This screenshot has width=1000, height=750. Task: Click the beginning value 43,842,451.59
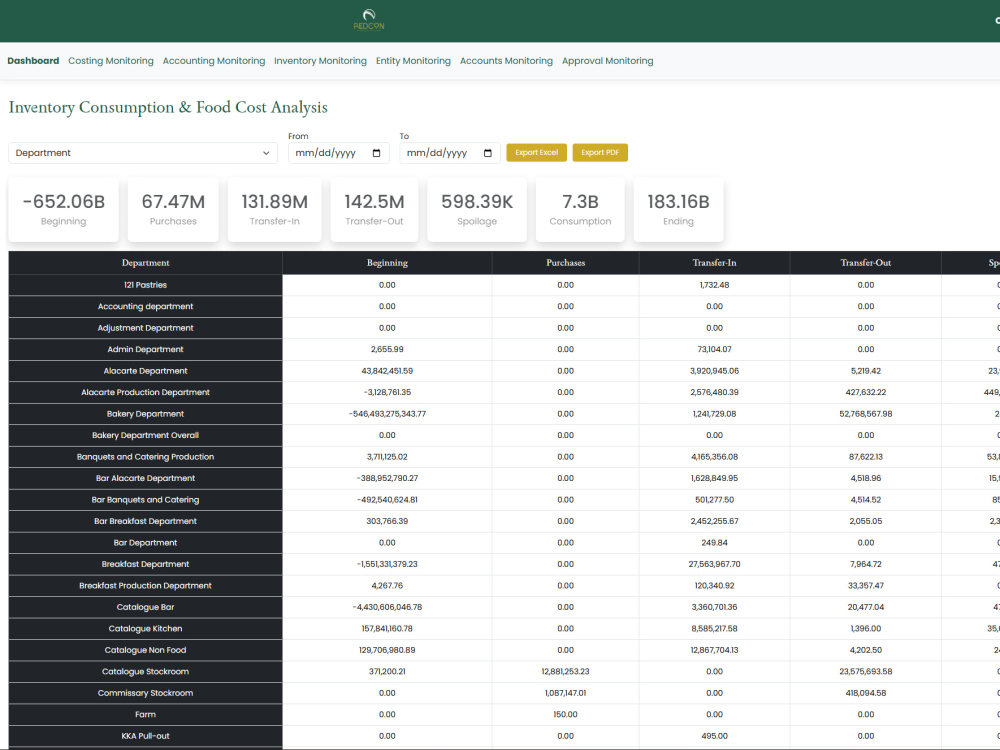387,371
